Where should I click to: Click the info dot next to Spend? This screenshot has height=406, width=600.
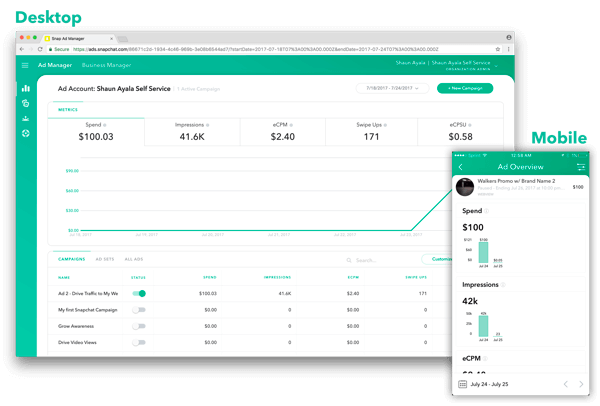(x=105, y=125)
